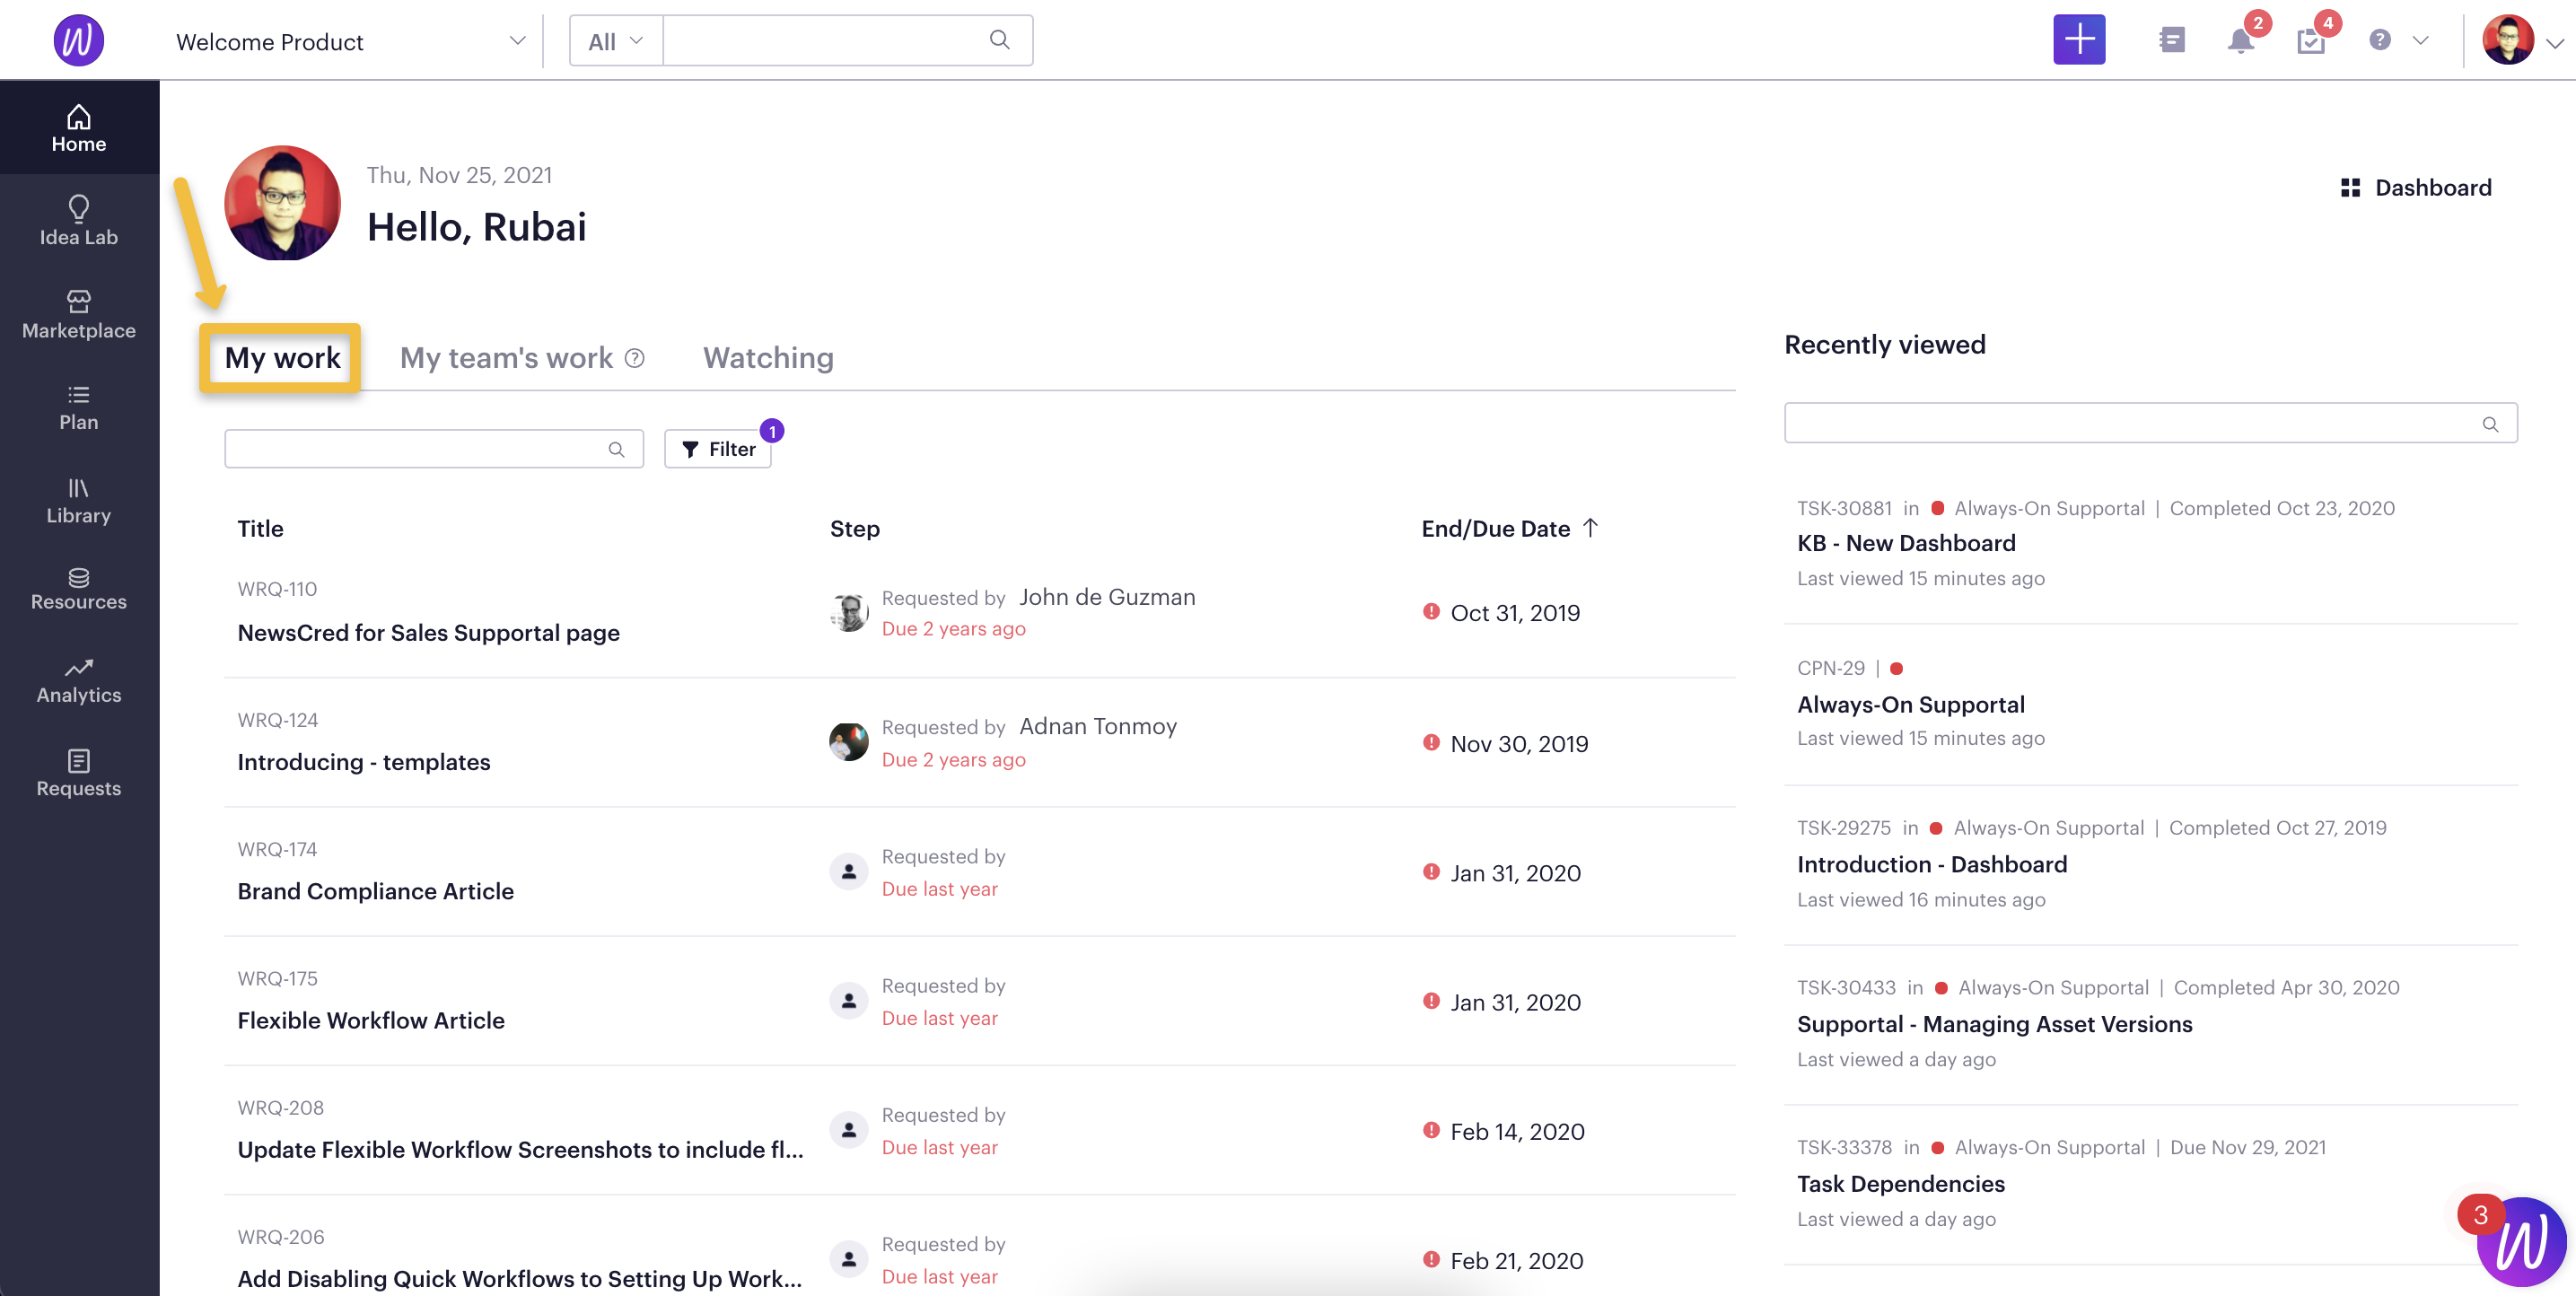Open NewsCred for Sales Supportal page
The height and width of the screenshot is (1296, 2576).
(428, 633)
